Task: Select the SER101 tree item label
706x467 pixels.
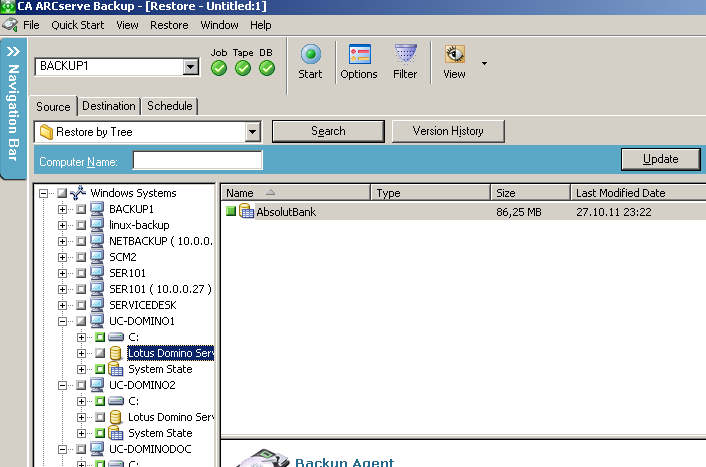Action: coord(127,273)
